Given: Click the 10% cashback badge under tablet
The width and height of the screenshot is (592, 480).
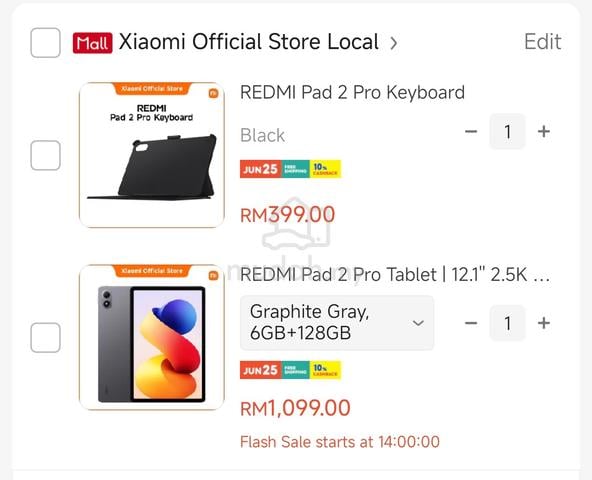Looking at the screenshot, I should click(x=325, y=370).
